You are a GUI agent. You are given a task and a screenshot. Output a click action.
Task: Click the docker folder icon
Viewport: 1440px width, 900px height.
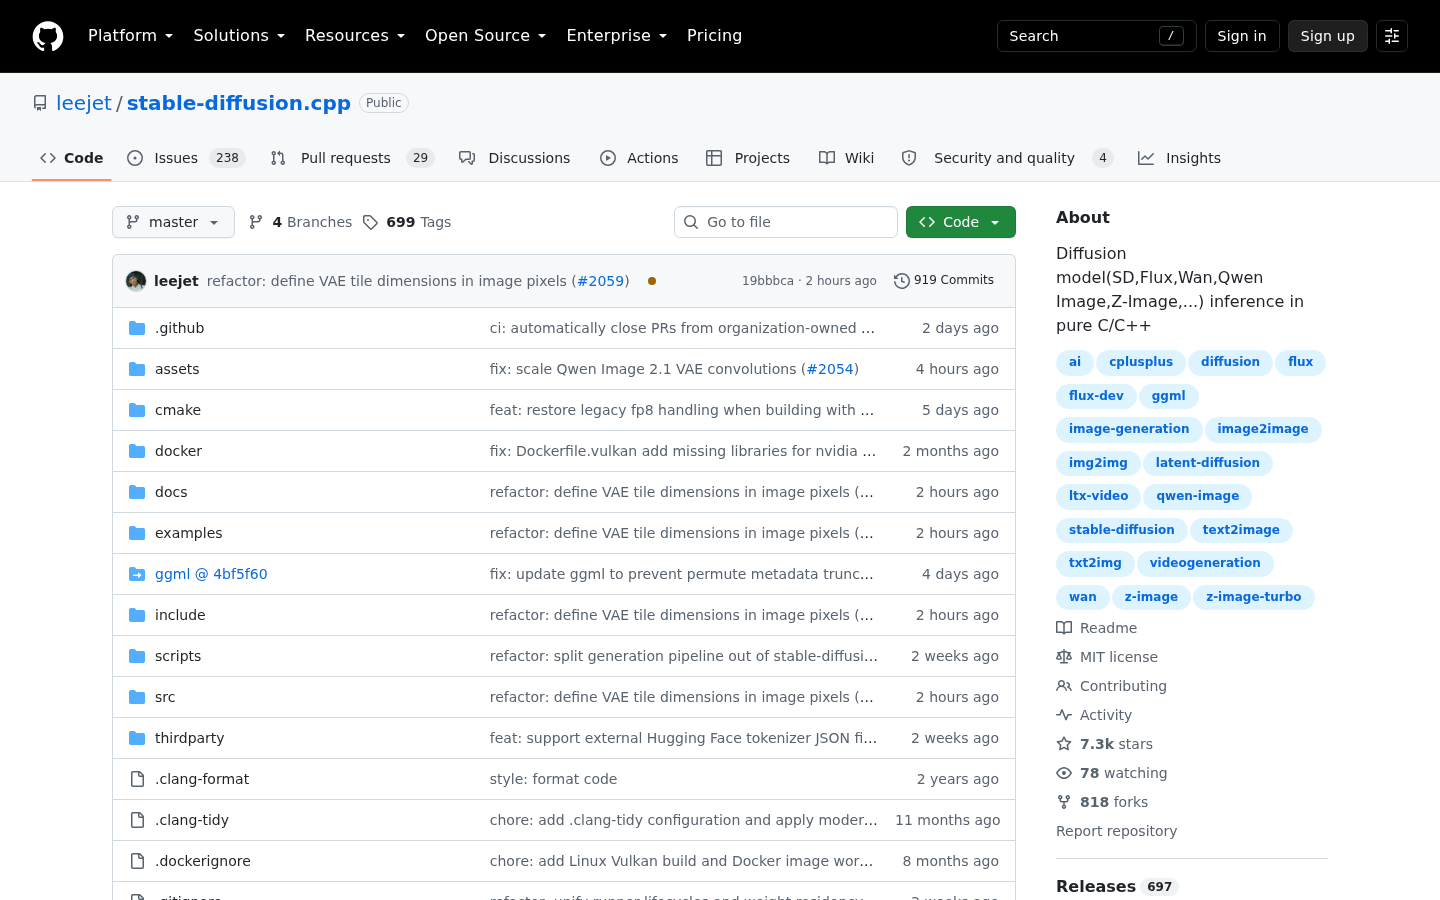click(137, 451)
